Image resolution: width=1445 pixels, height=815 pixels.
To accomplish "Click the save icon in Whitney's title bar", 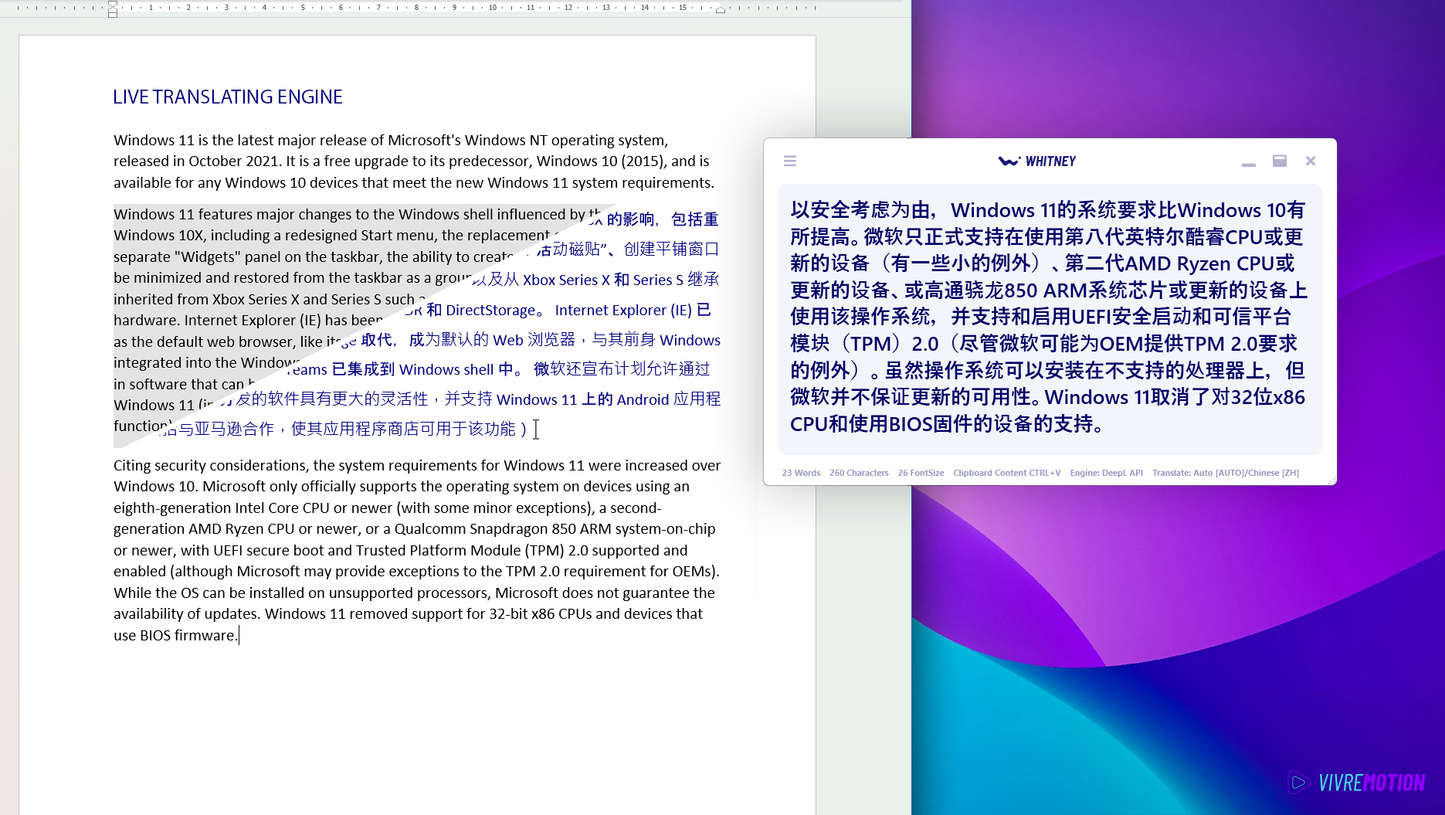I will tap(1279, 160).
